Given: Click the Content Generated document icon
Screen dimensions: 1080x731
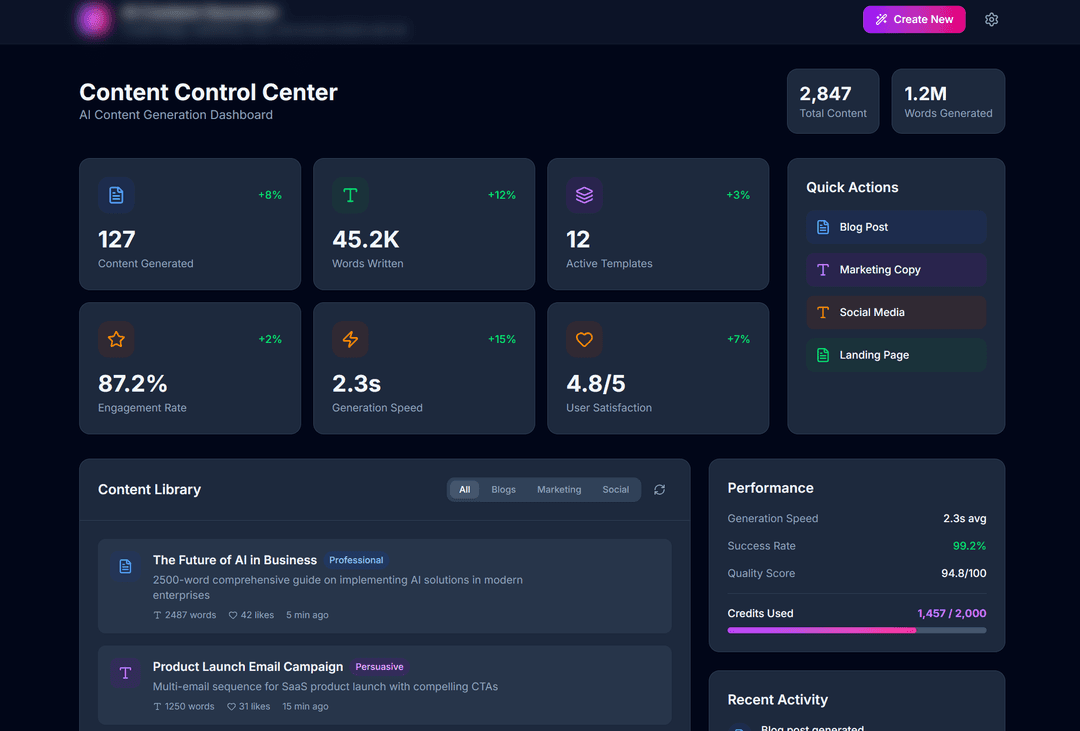Looking at the screenshot, I should tap(116, 195).
